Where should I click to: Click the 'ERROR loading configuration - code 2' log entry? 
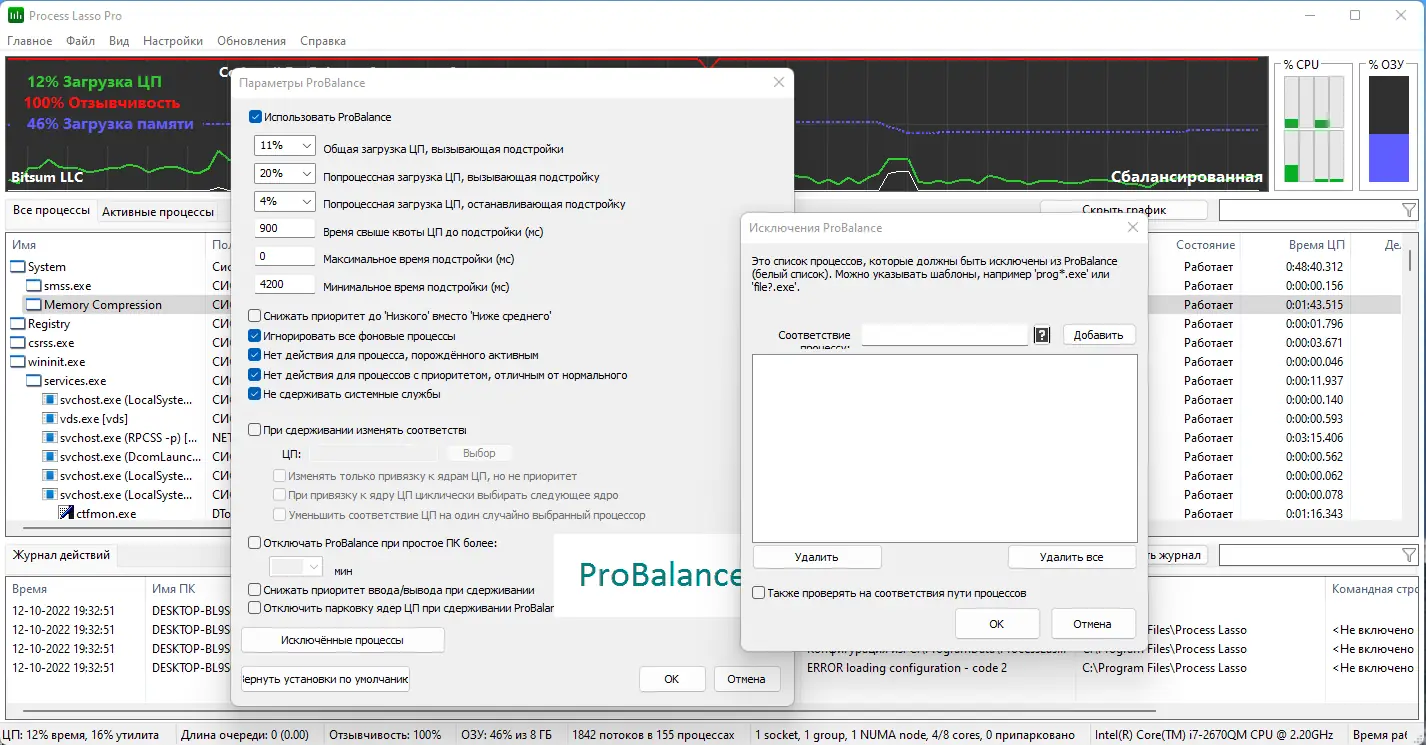pyautogui.click(x=907, y=668)
